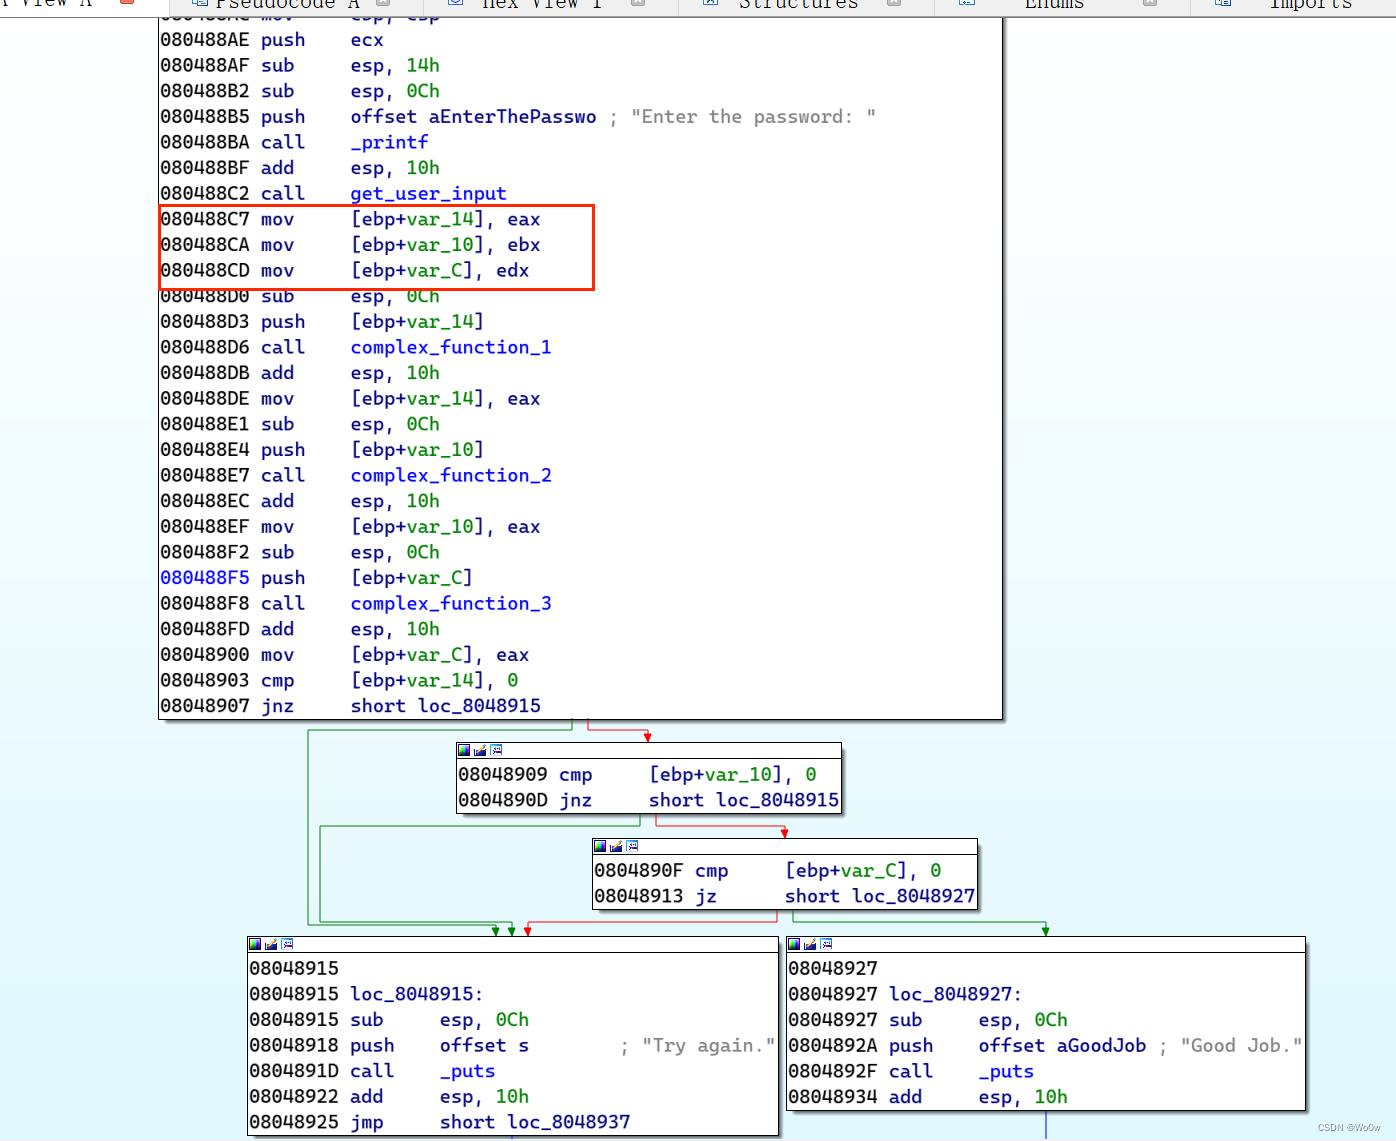Click address 08048903 cmp instruction
This screenshot has width=1396, height=1141.
click(339, 681)
